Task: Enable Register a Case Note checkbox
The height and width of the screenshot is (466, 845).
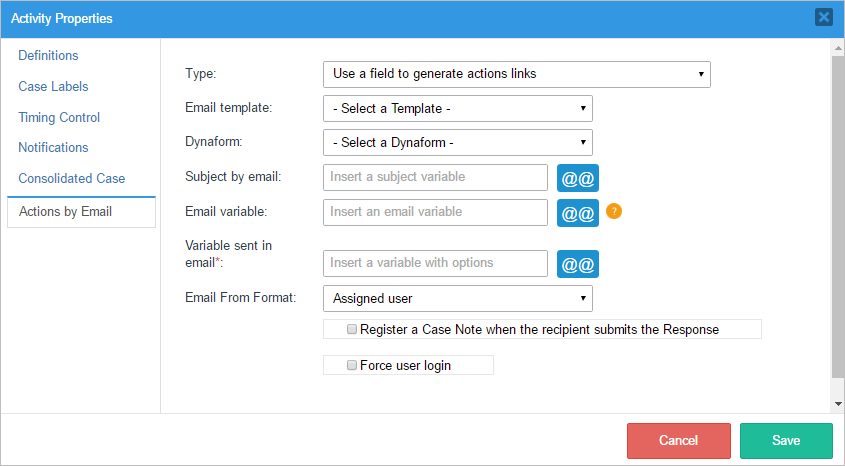Action: click(352, 329)
